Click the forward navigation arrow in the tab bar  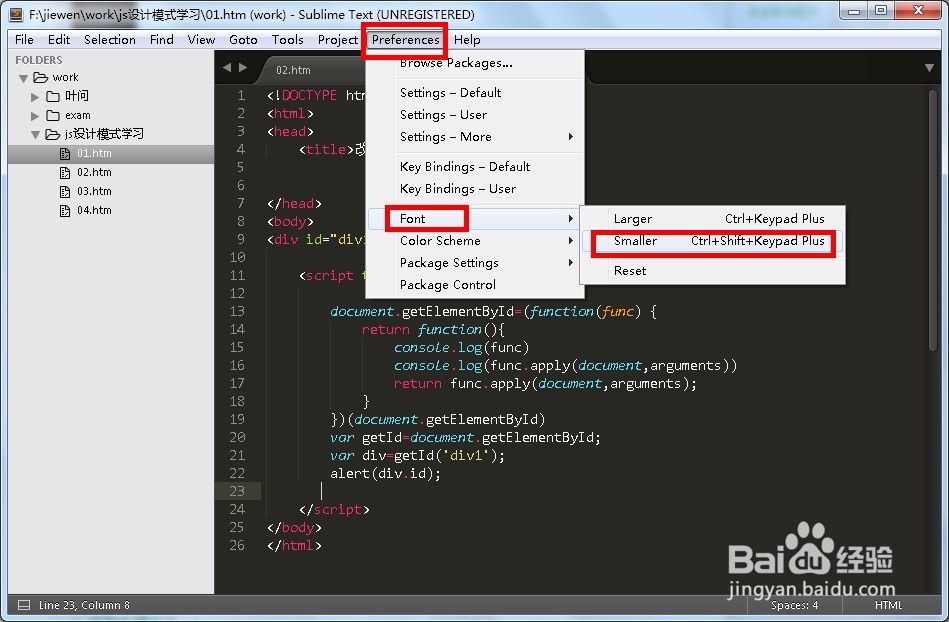click(243, 67)
